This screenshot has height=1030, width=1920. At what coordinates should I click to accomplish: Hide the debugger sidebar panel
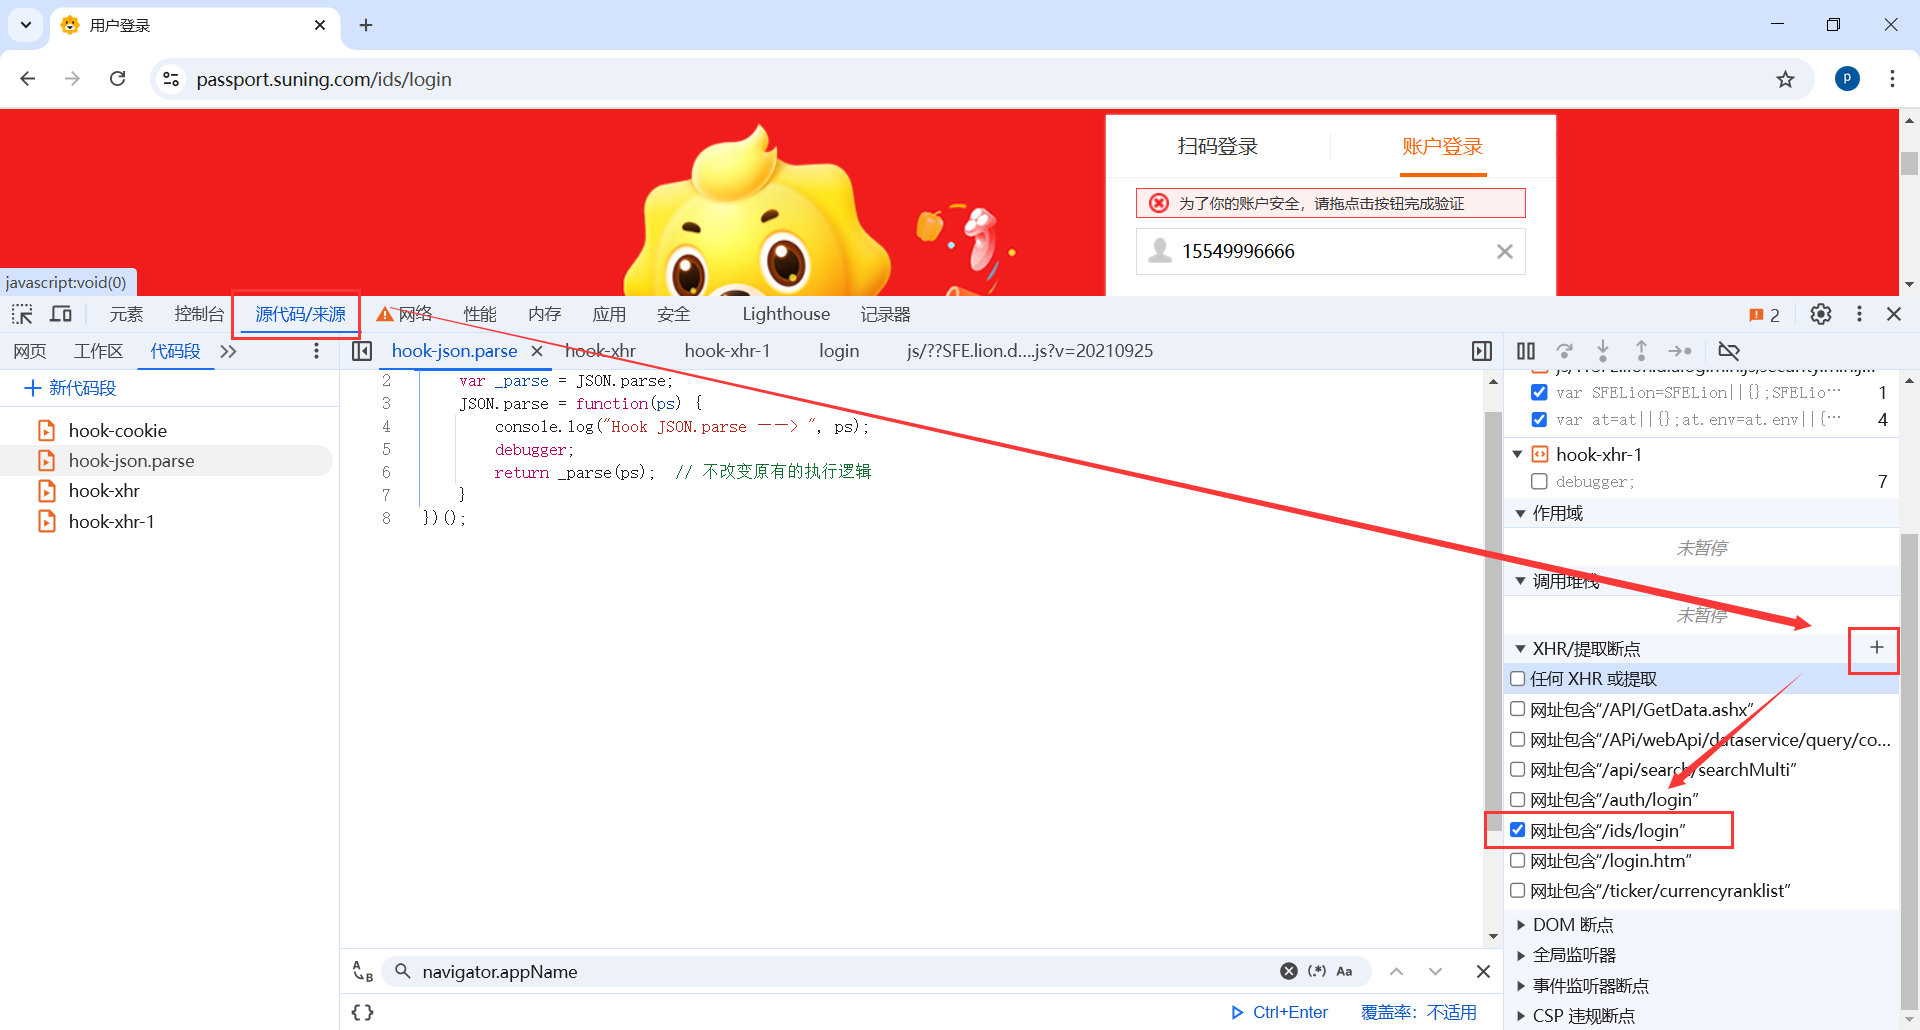tap(1482, 351)
